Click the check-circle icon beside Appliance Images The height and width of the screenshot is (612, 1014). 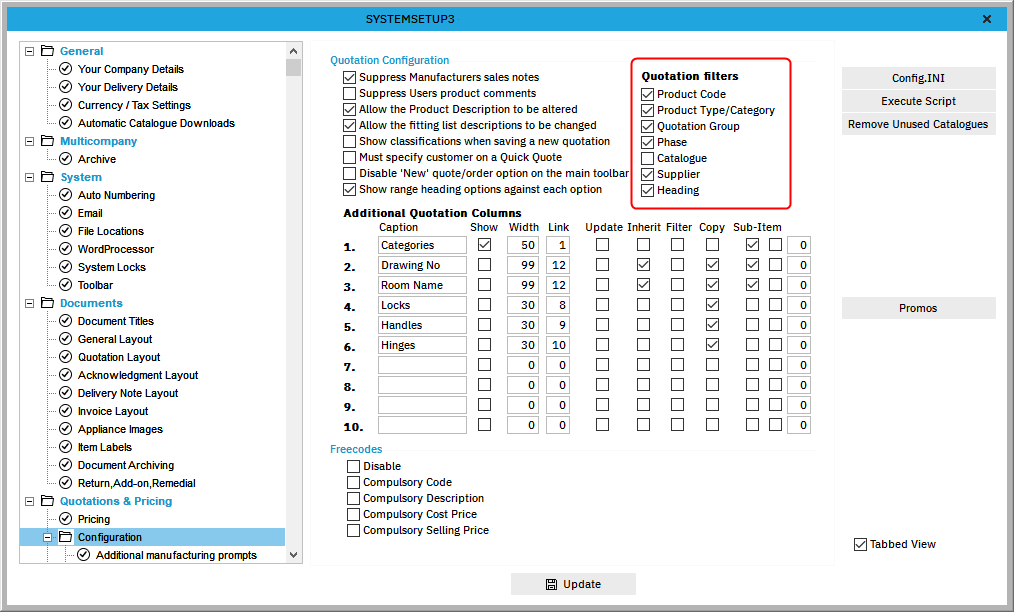point(65,429)
